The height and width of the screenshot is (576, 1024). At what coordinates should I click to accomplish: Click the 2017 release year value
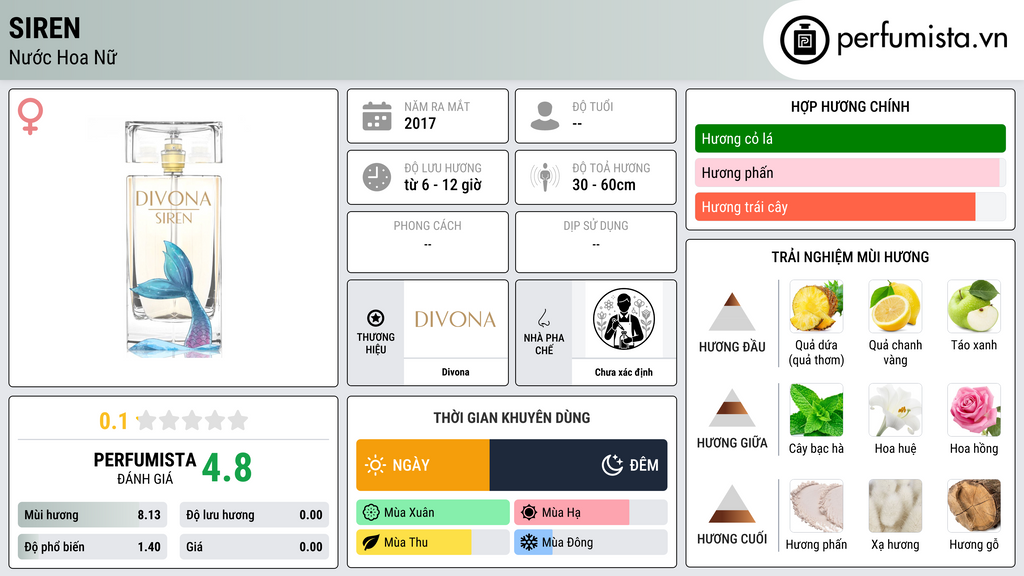[420, 123]
